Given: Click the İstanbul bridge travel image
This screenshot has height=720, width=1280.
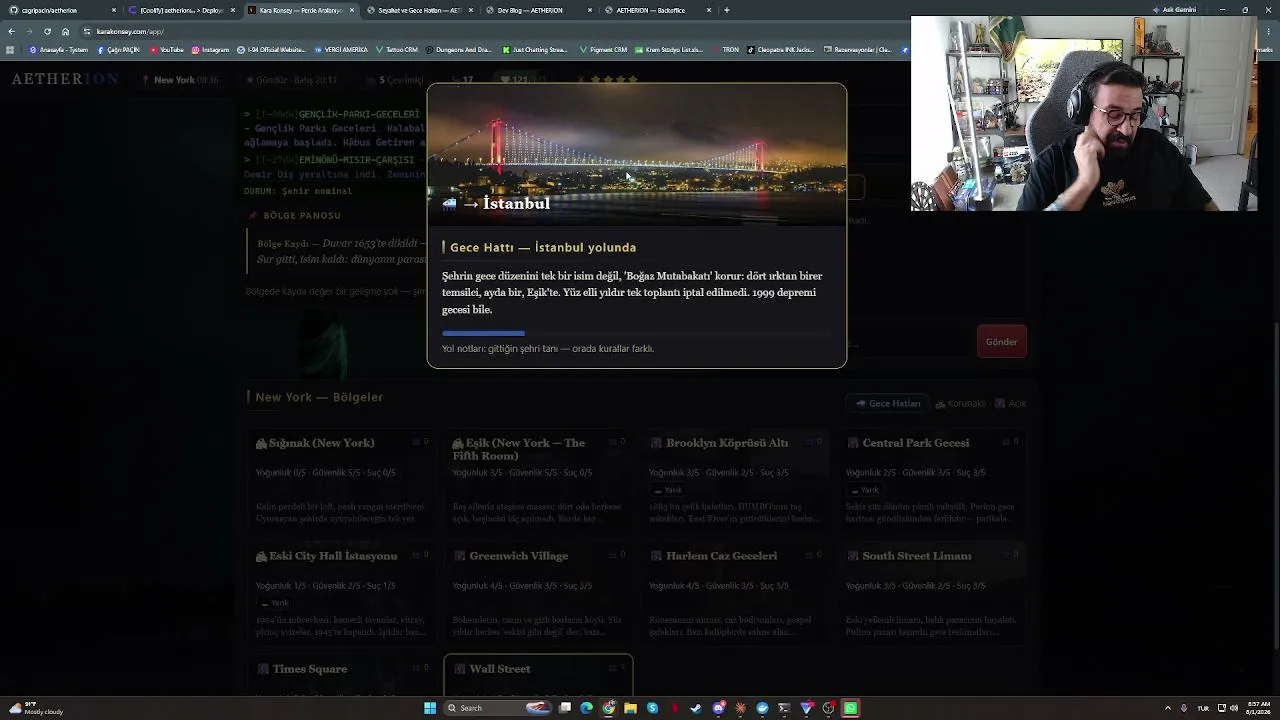Looking at the screenshot, I should point(636,154).
